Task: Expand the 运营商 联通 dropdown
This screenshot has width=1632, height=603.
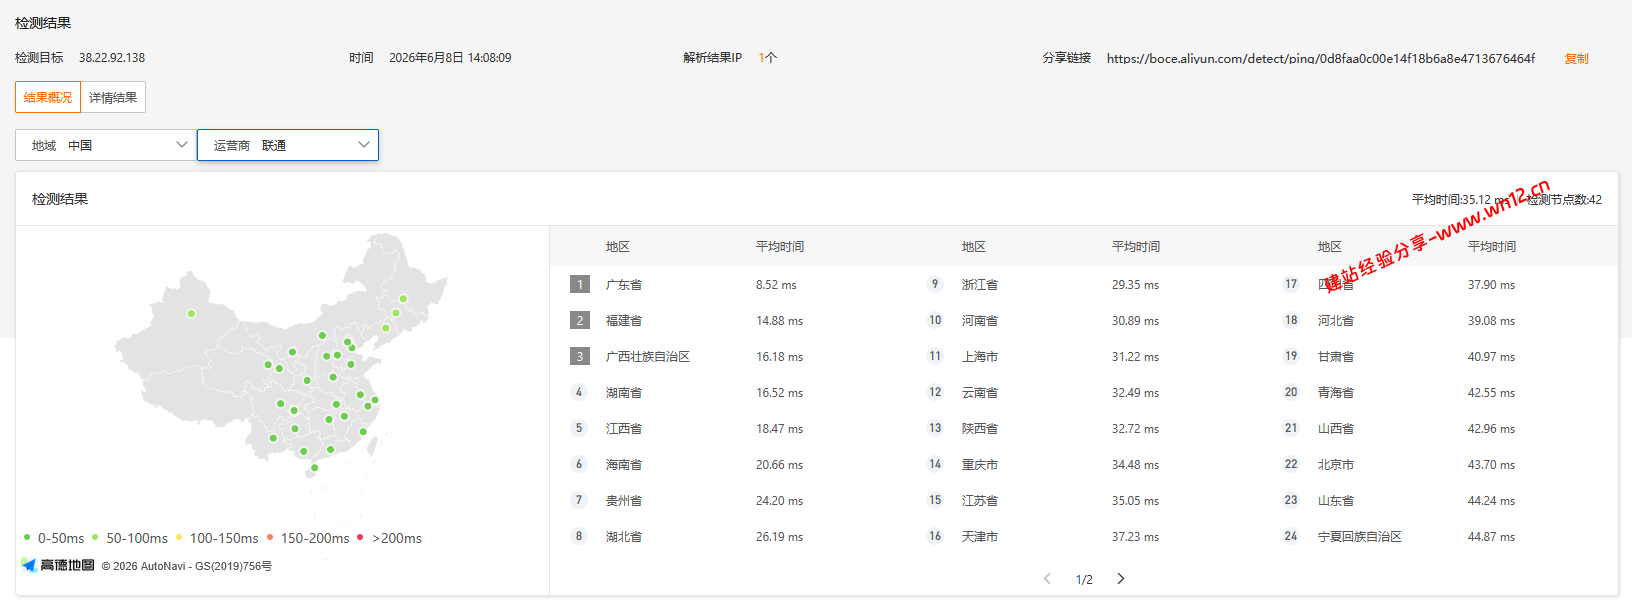Action: (x=288, y=145)
